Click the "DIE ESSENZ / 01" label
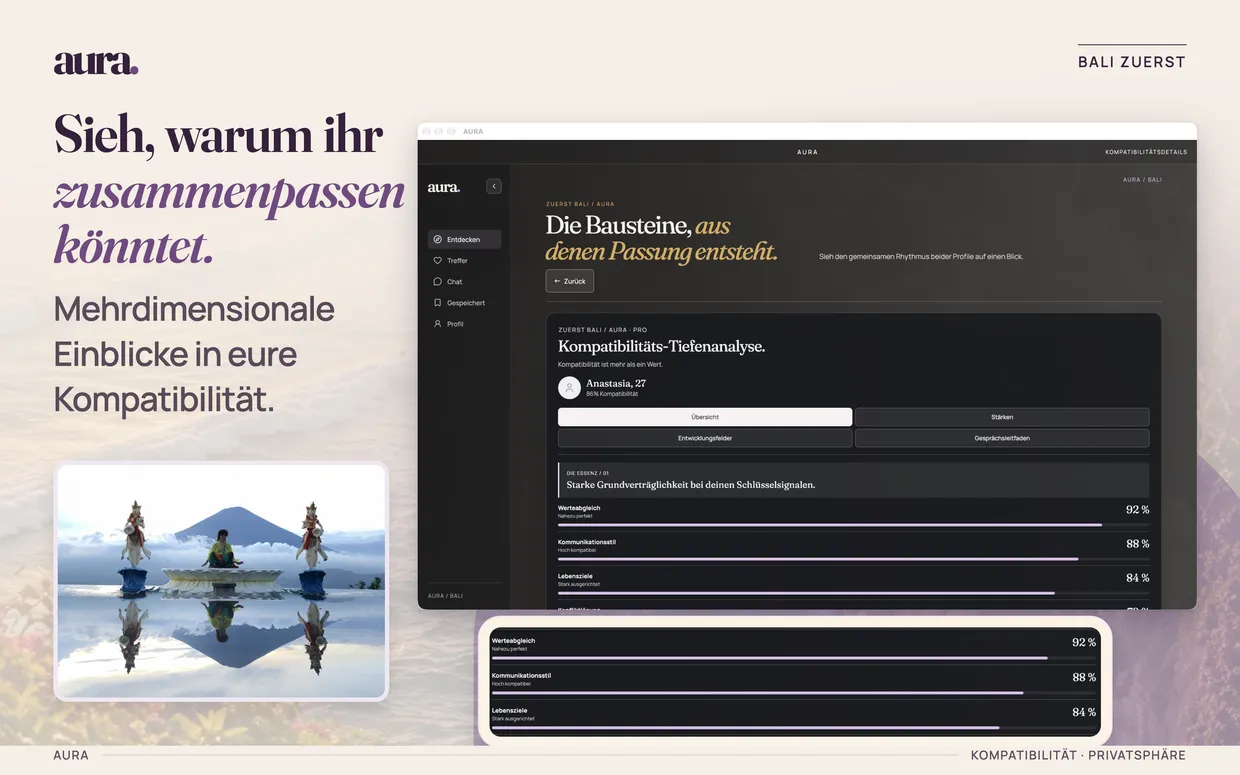The image size is (1240, 775). [588, 473]
